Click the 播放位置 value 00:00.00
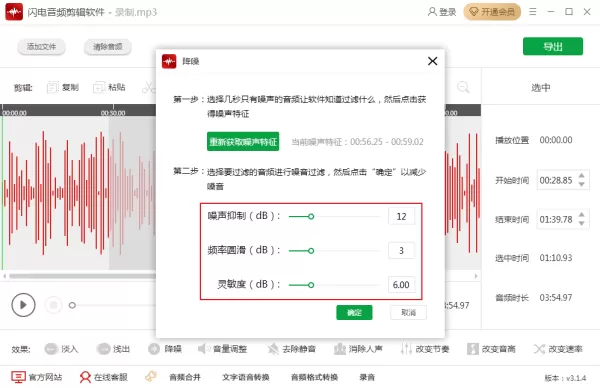Viewport: 600px width, 388px height. pyautogui.click(x=556, y=140)
